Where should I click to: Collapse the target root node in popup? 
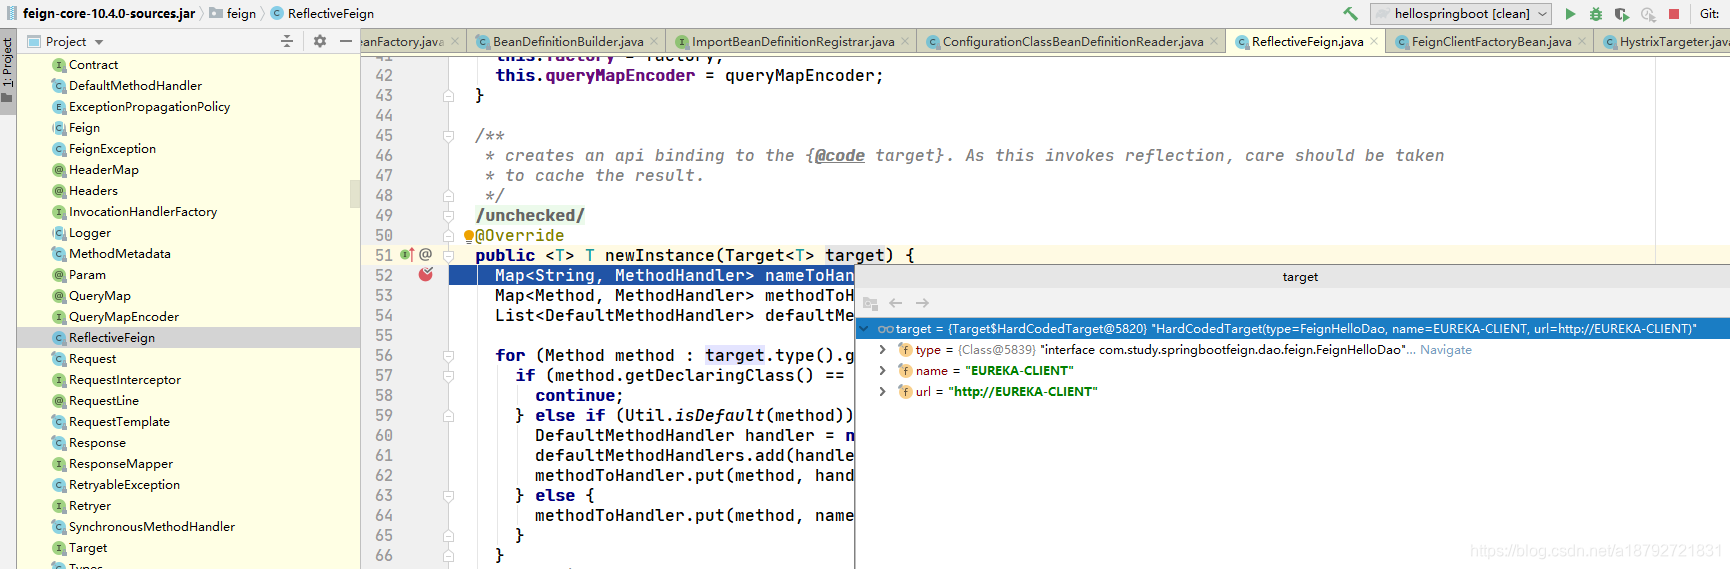tap(864, 329)
